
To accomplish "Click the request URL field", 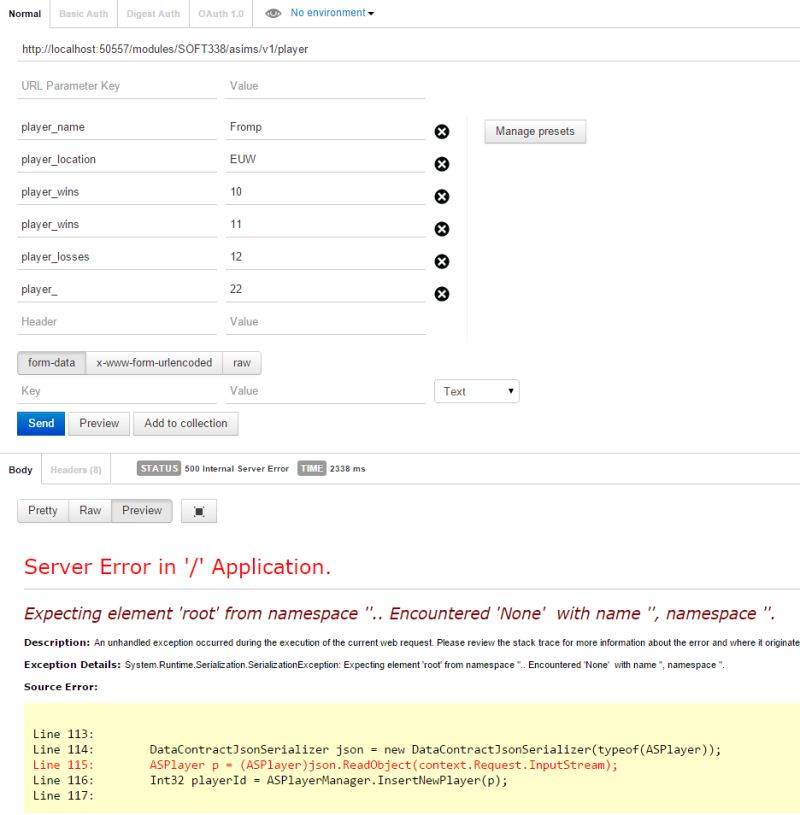I will (x=200, y=48).
